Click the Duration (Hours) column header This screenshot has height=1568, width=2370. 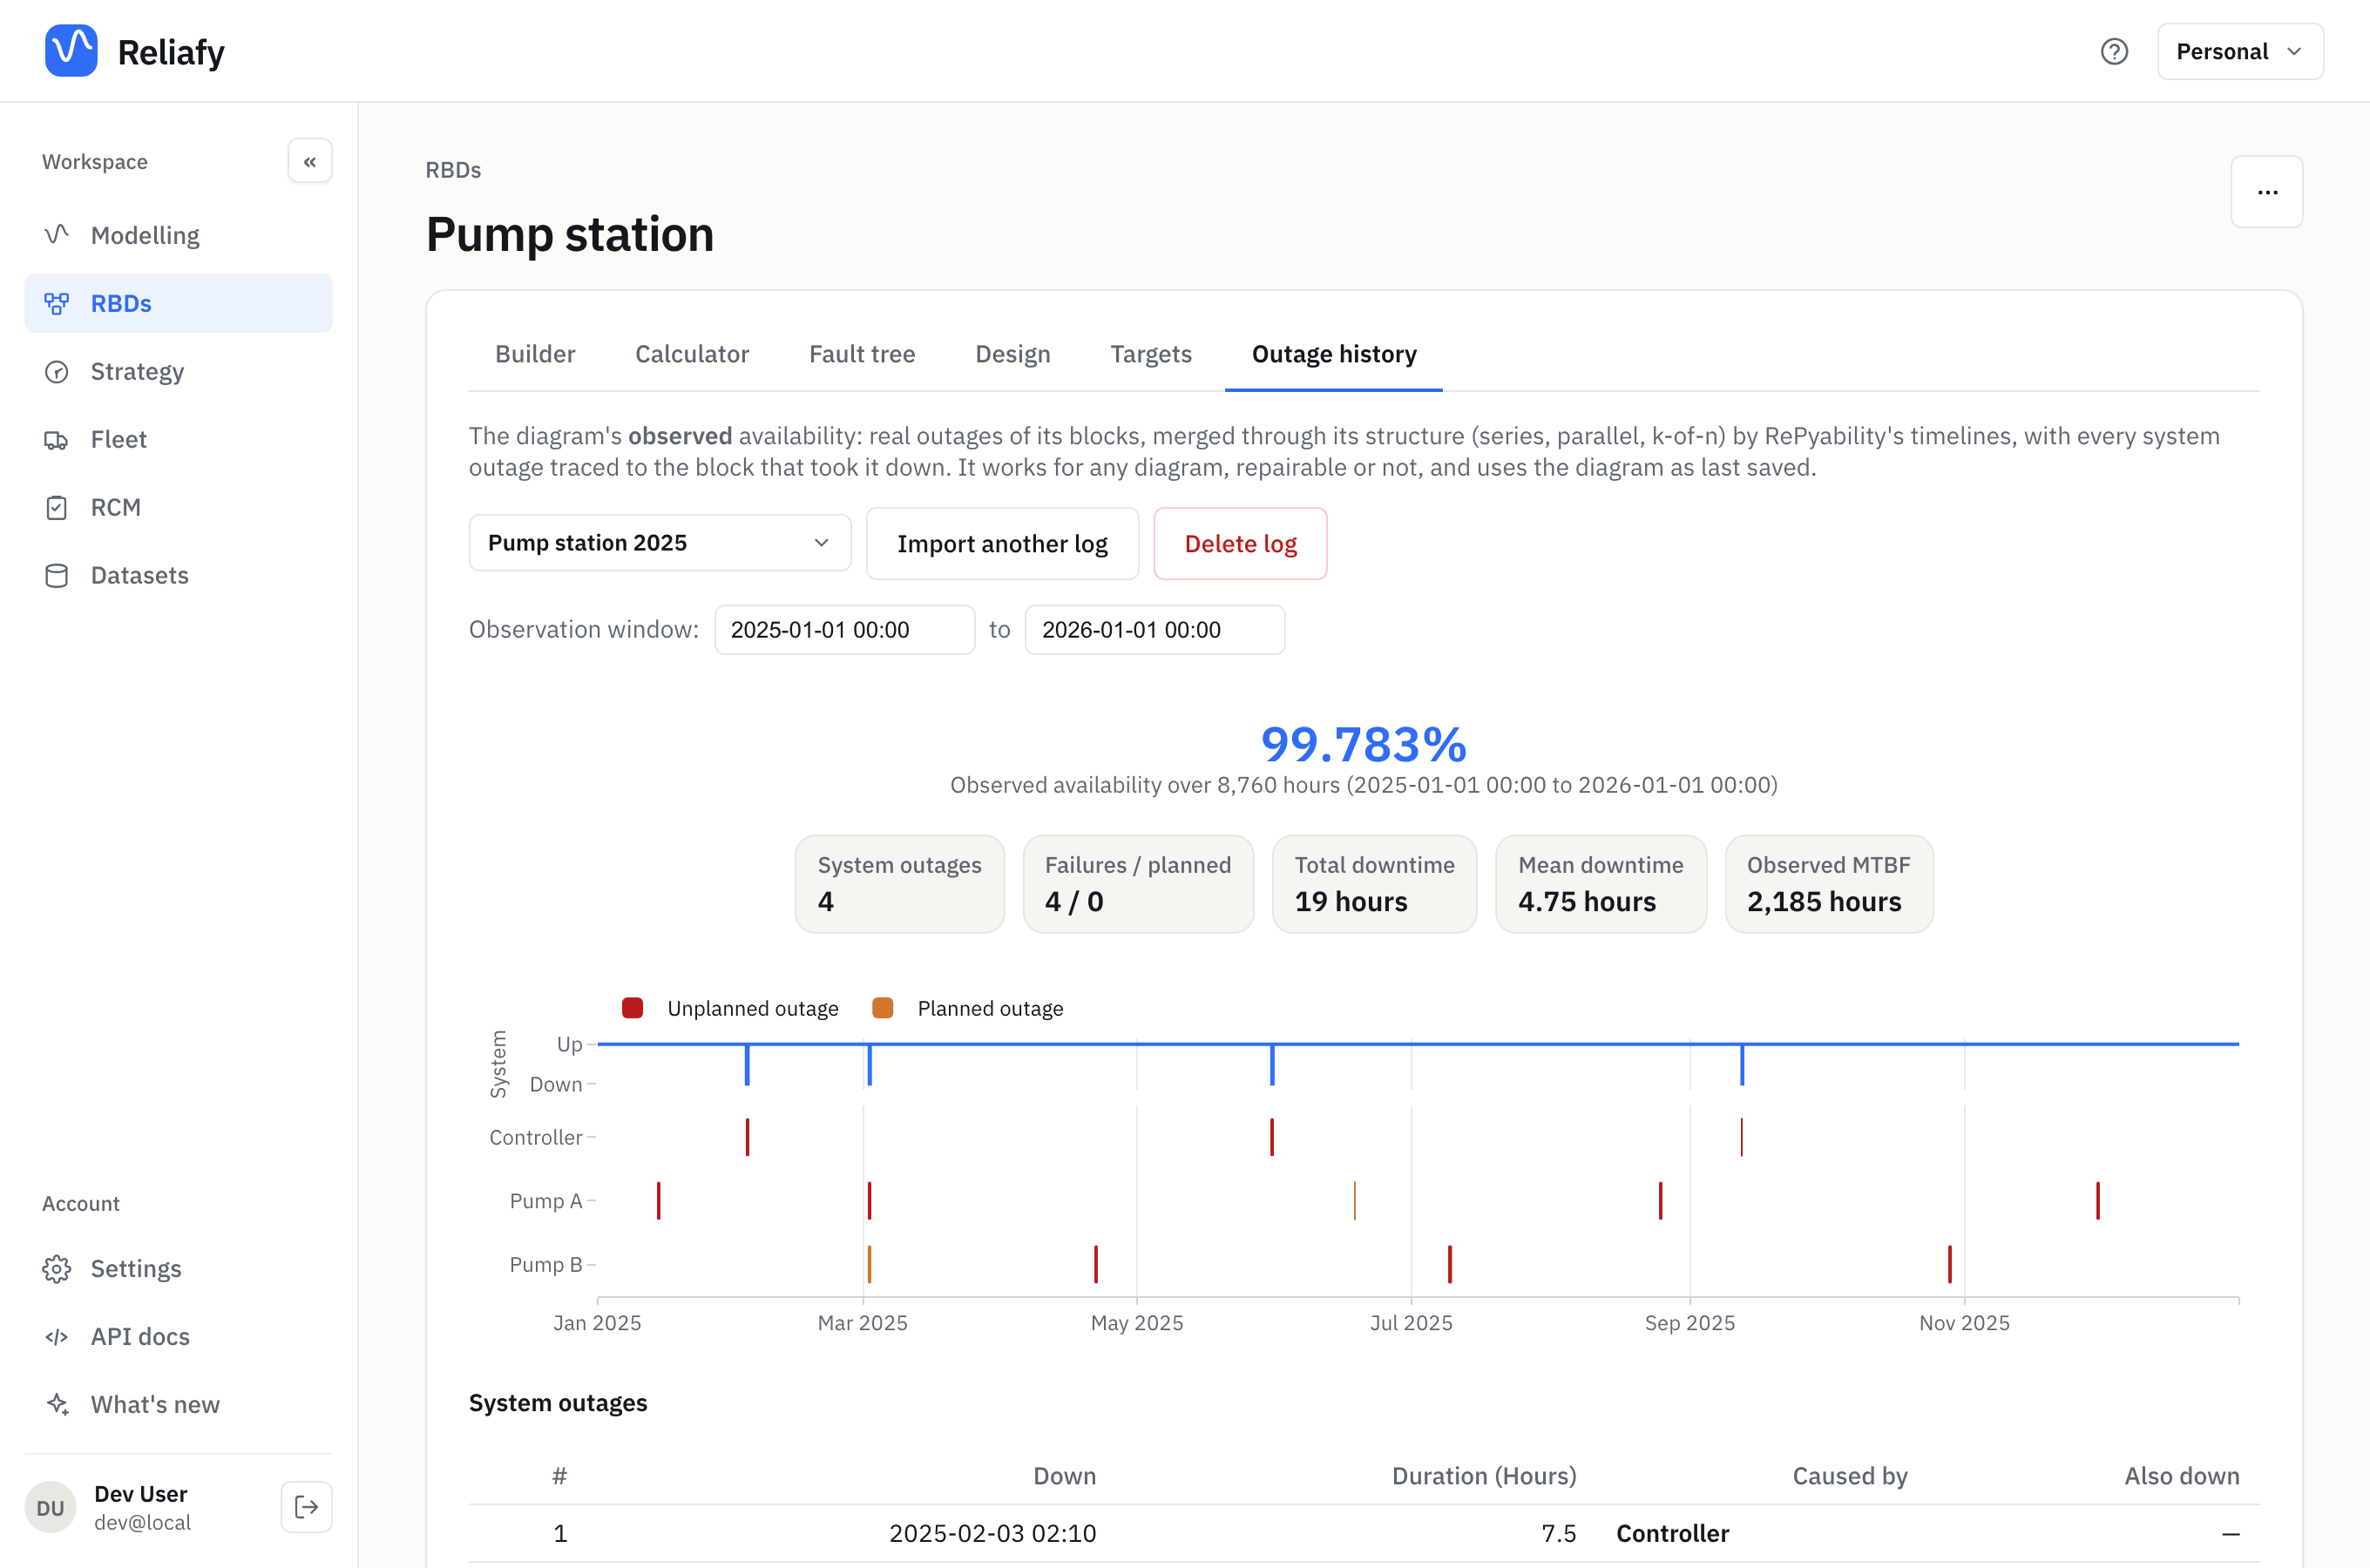click(1484, 1476)
